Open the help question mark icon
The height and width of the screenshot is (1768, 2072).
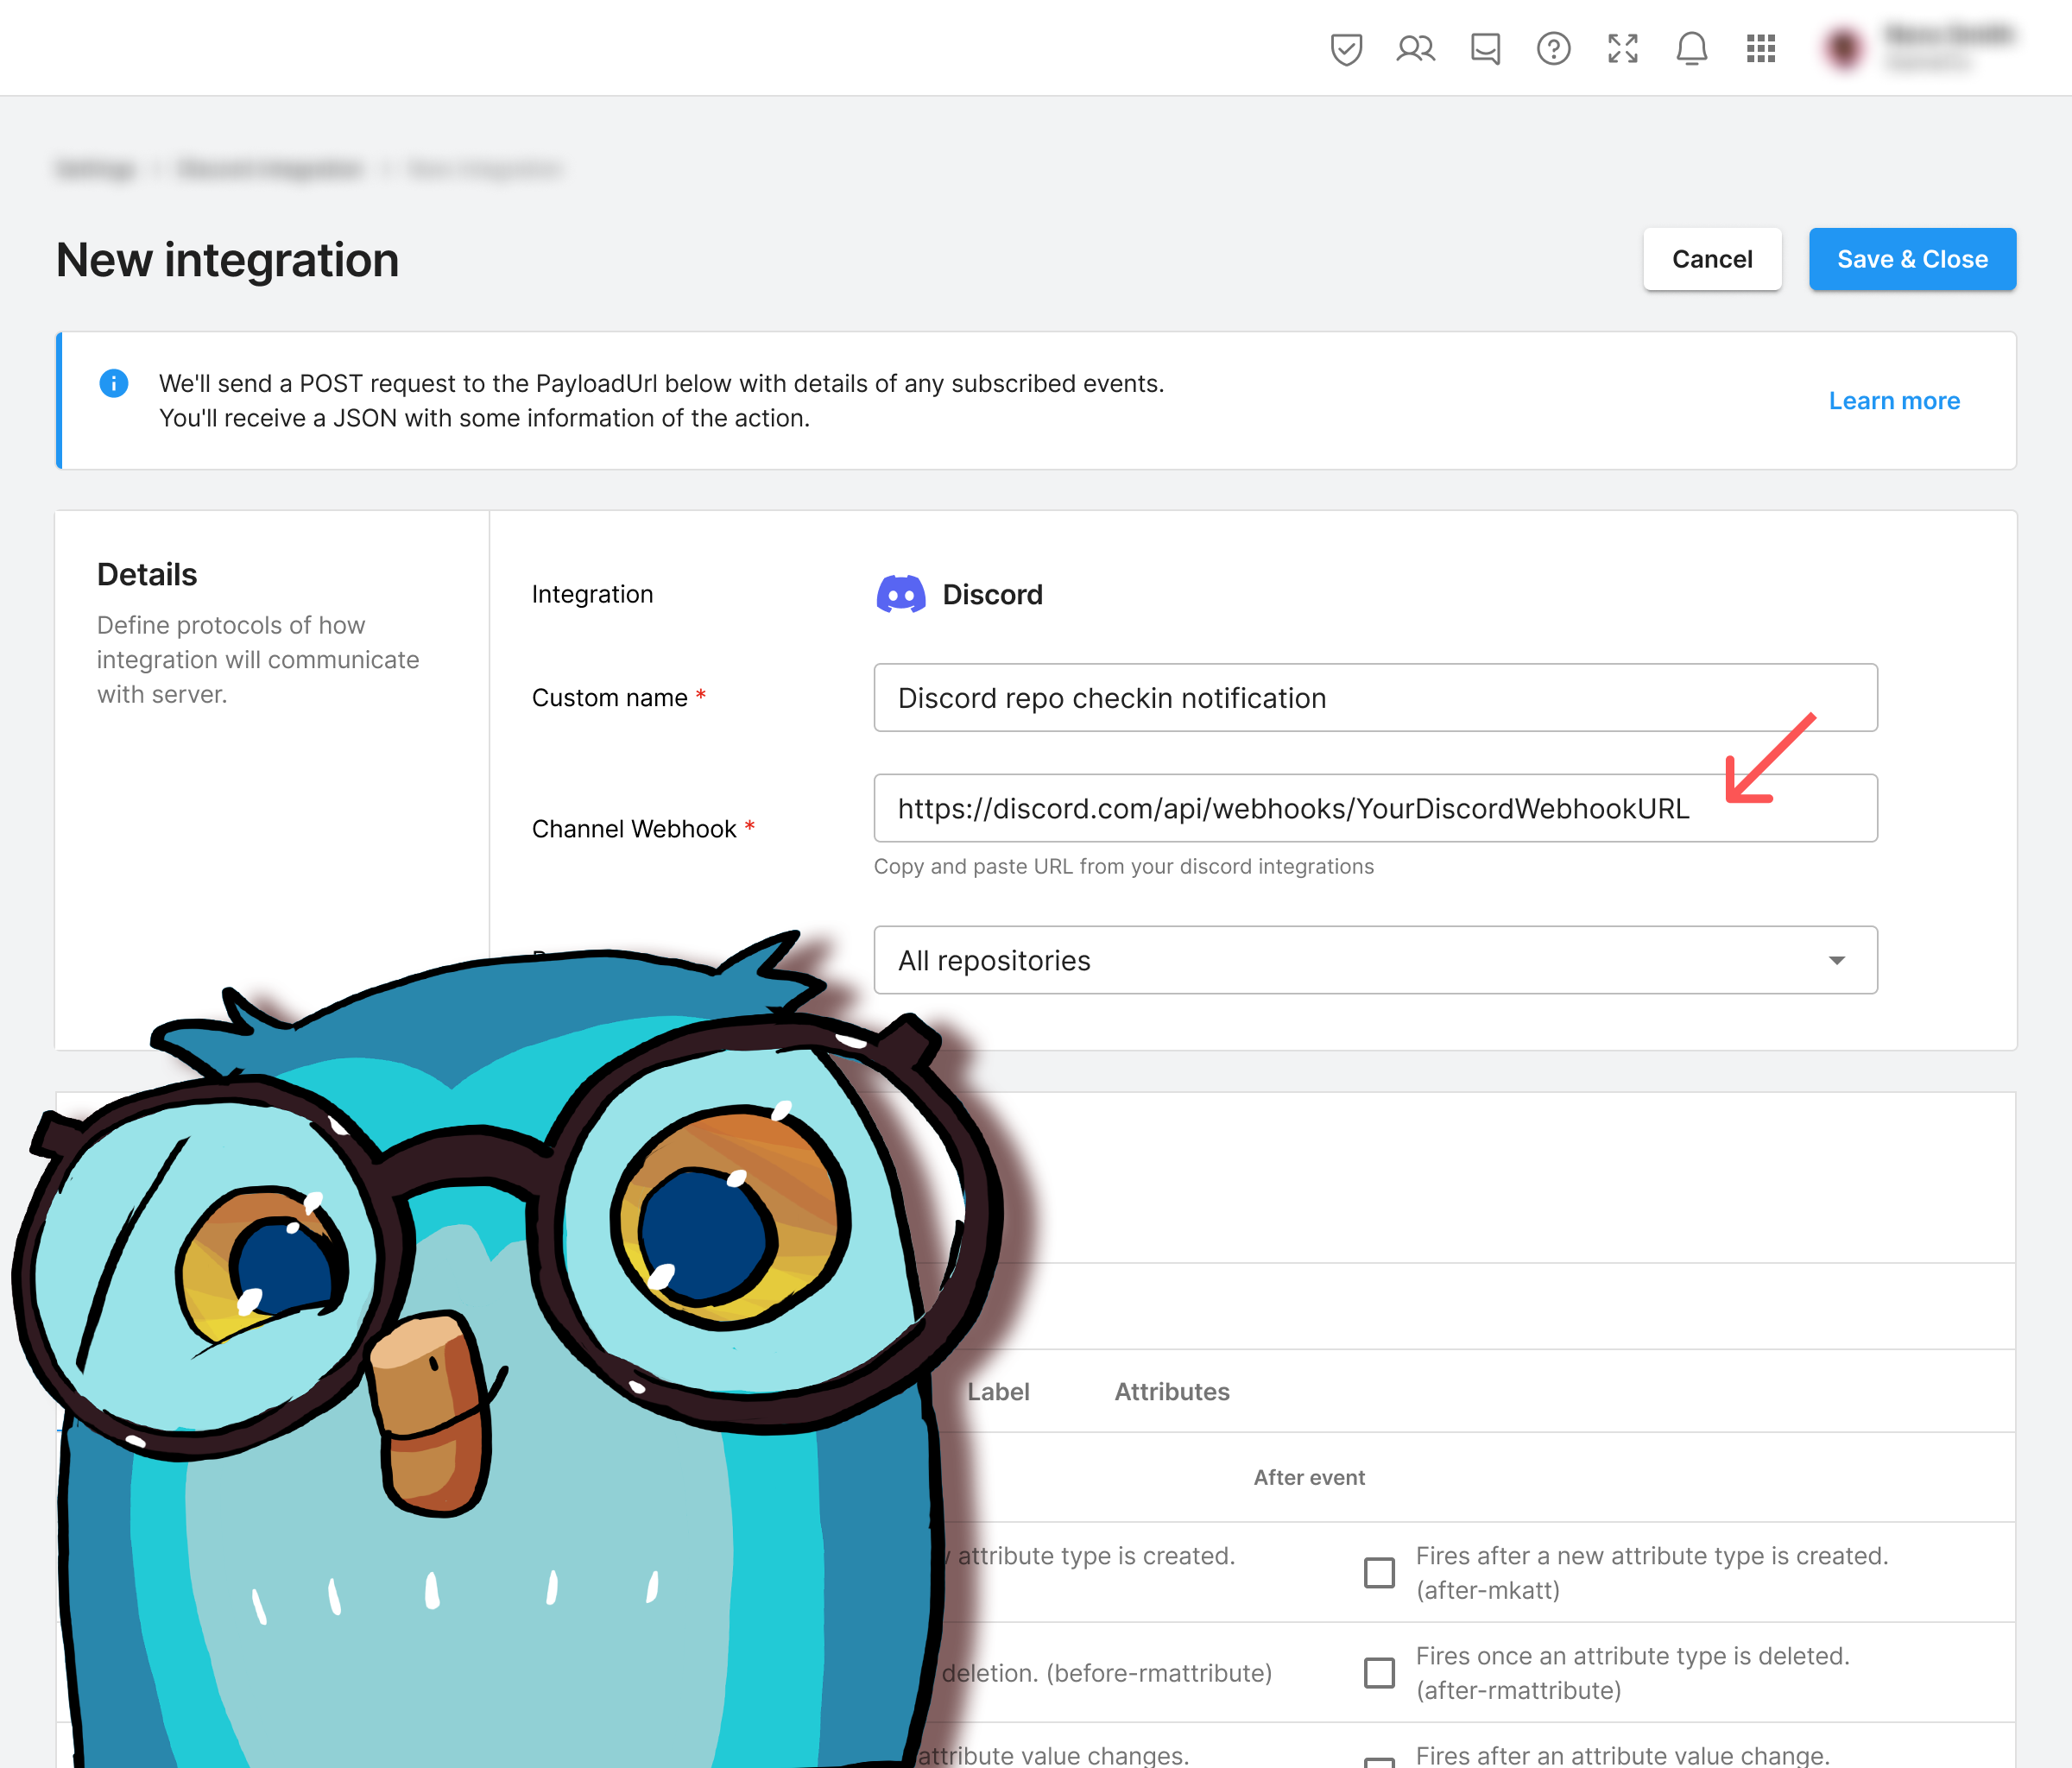(x=1553, y=49)
